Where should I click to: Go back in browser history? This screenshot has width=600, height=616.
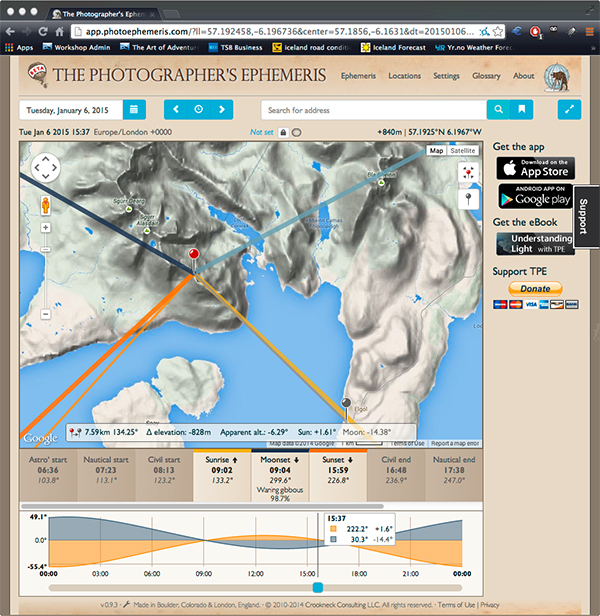pos(11,31)
